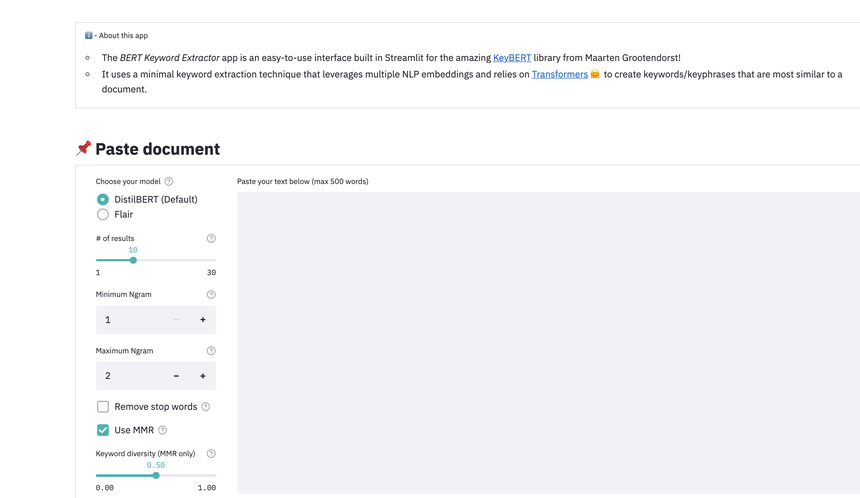Click help icon for # of results
Image resolution: width=860 pixels, height=498 pixels.
pyautogui.click(x=211, y=239)
